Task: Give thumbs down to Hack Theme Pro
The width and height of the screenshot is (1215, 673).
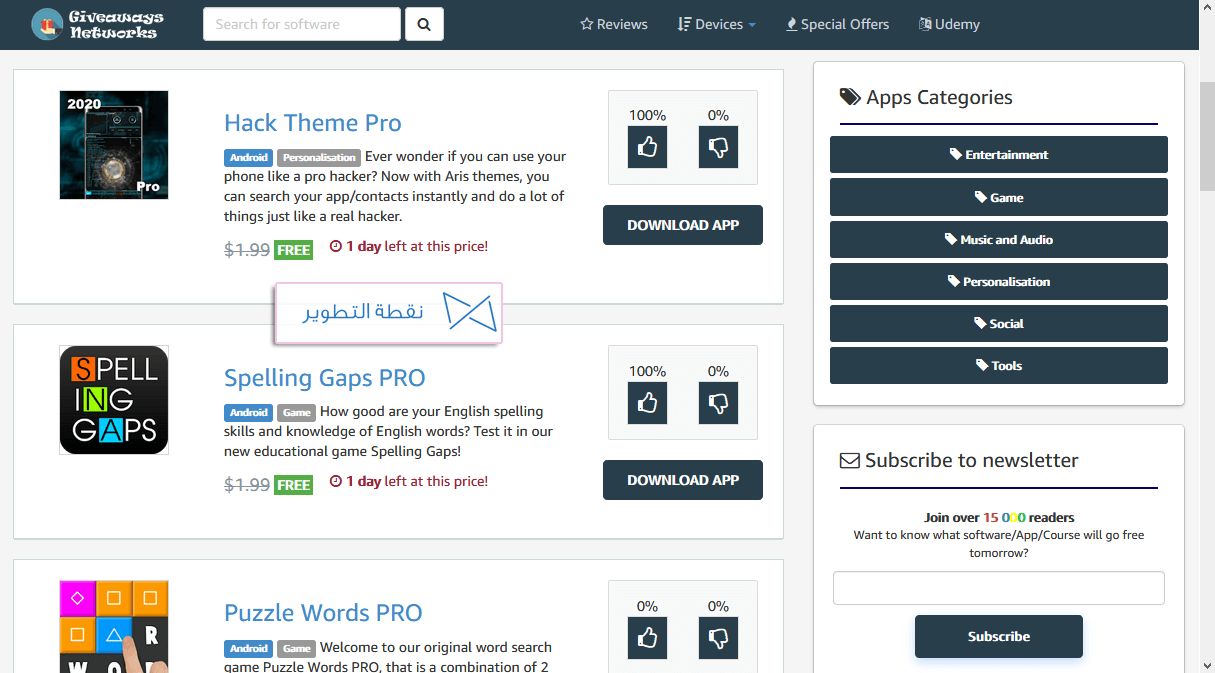Action: (x=718, y=147)
